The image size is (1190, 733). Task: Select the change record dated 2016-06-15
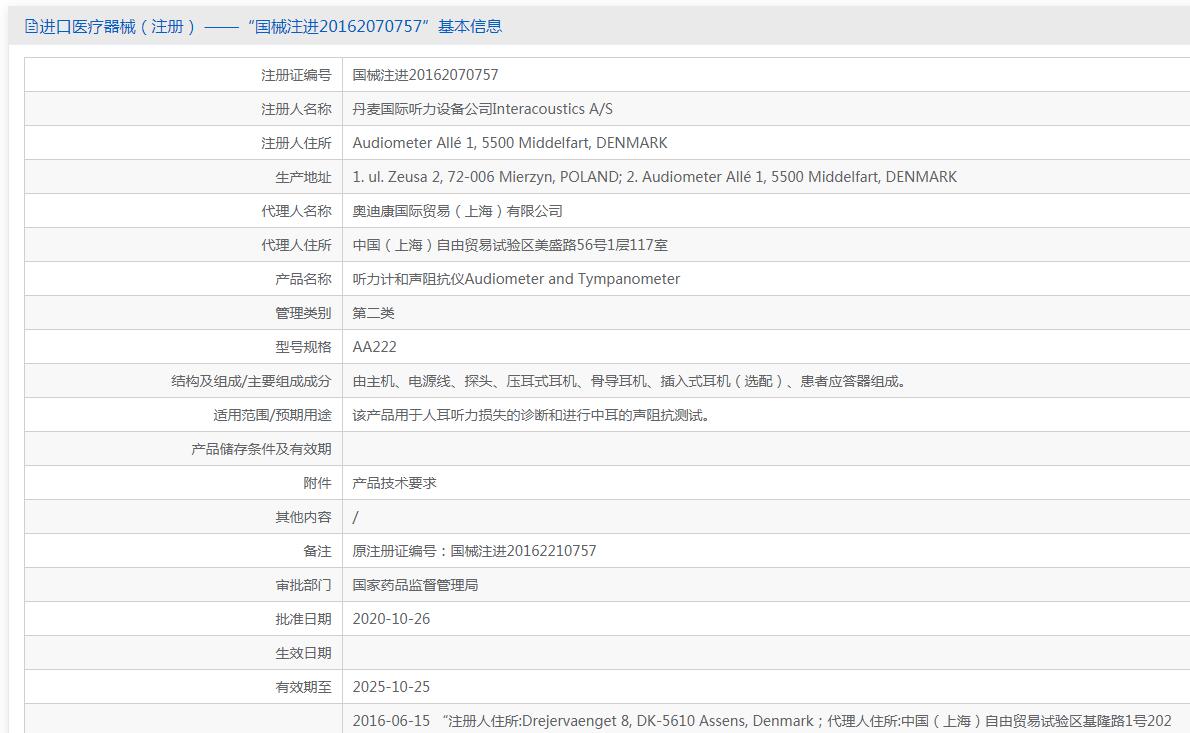pyautogui.click(x=762, y=721)
